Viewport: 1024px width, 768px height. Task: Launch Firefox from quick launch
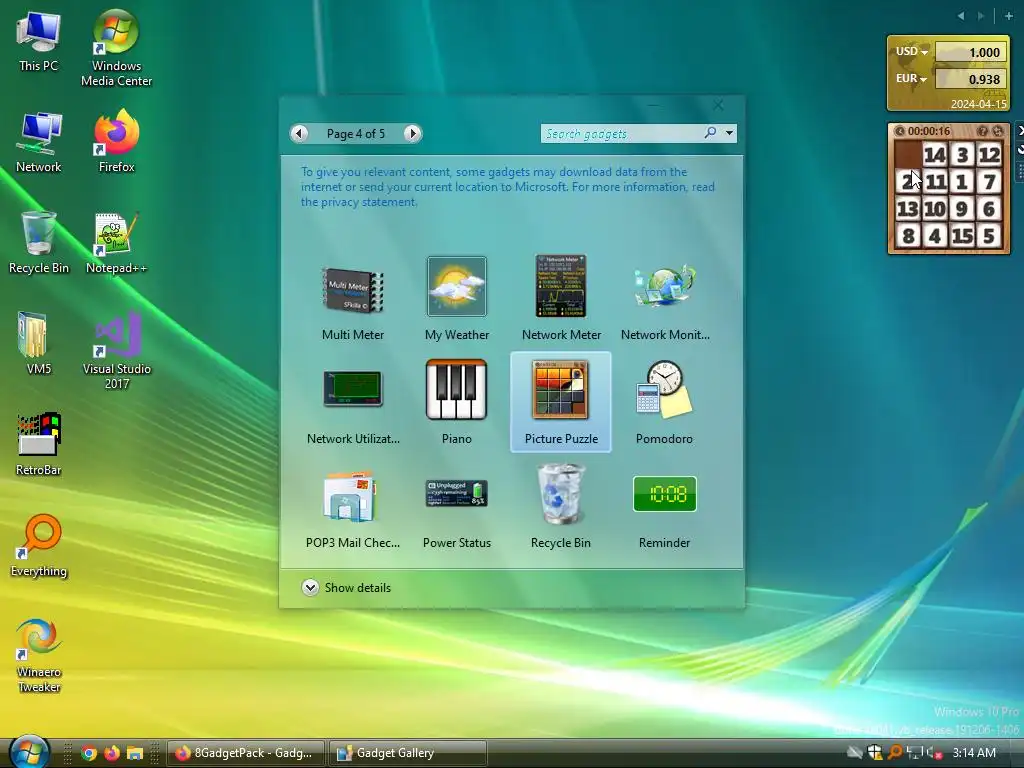pyautogui.click(x=112, y=753)
